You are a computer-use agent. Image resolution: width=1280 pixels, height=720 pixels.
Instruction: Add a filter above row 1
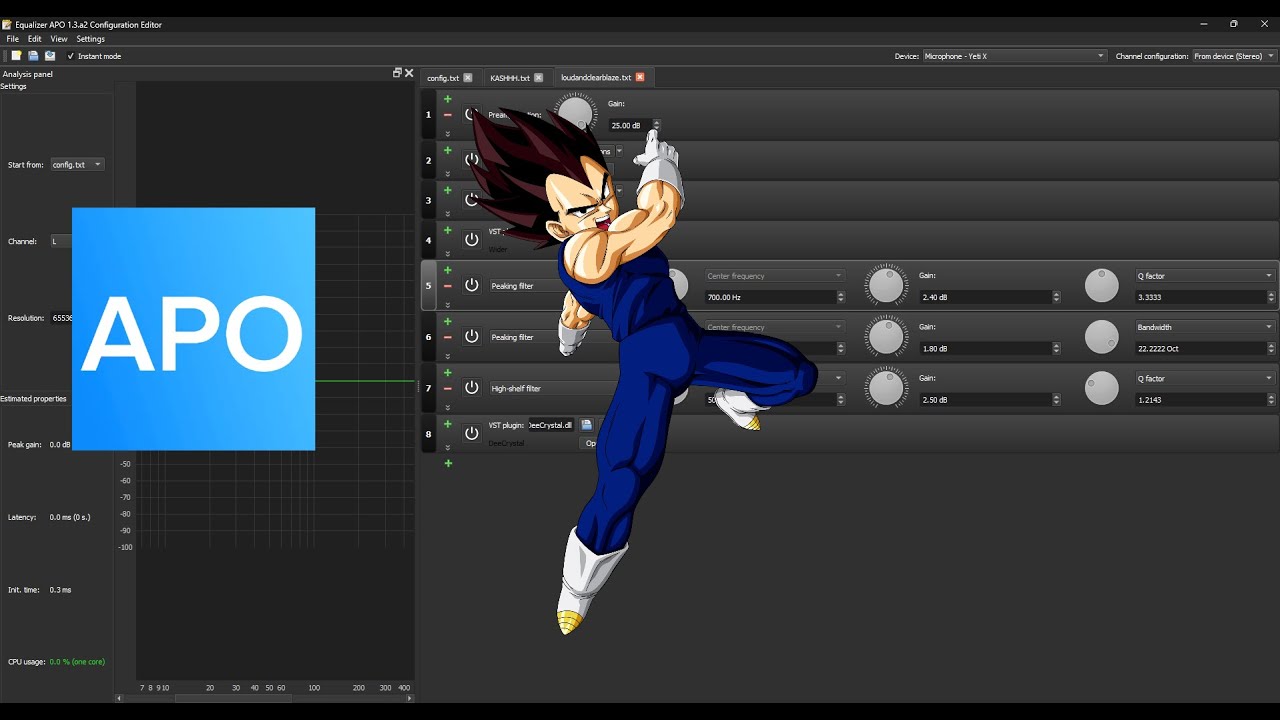pyautogui.click(x=448, y=99)
